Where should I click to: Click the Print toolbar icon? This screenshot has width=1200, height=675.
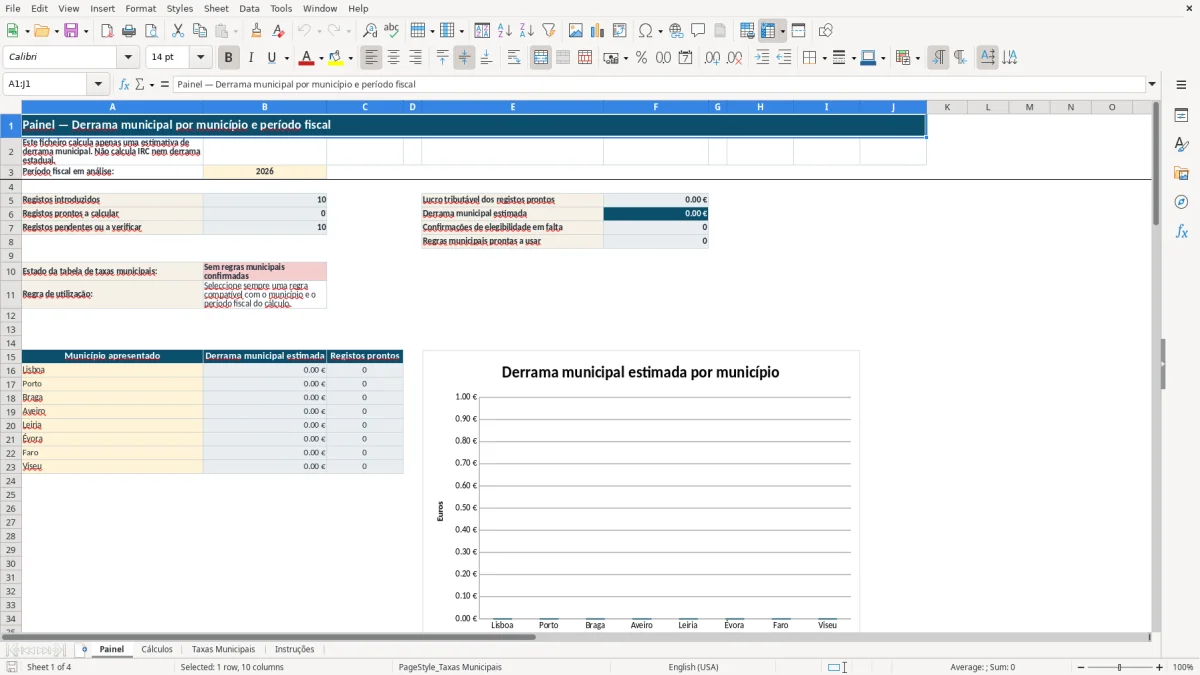pos(128,31)
